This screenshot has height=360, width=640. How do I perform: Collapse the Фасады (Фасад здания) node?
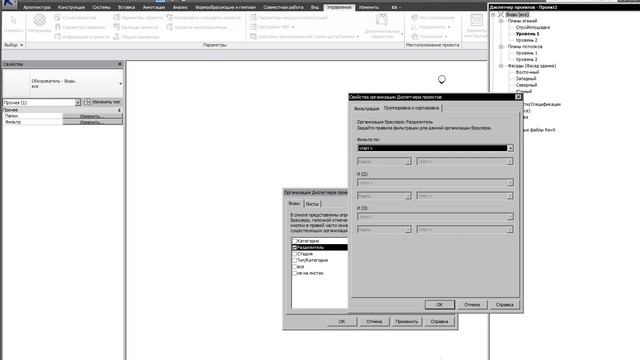coord(501,66)
